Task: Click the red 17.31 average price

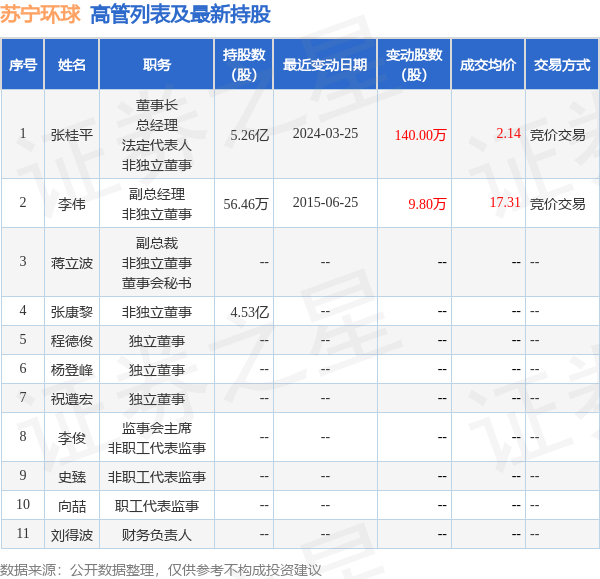Action: (x=505, y=202)
